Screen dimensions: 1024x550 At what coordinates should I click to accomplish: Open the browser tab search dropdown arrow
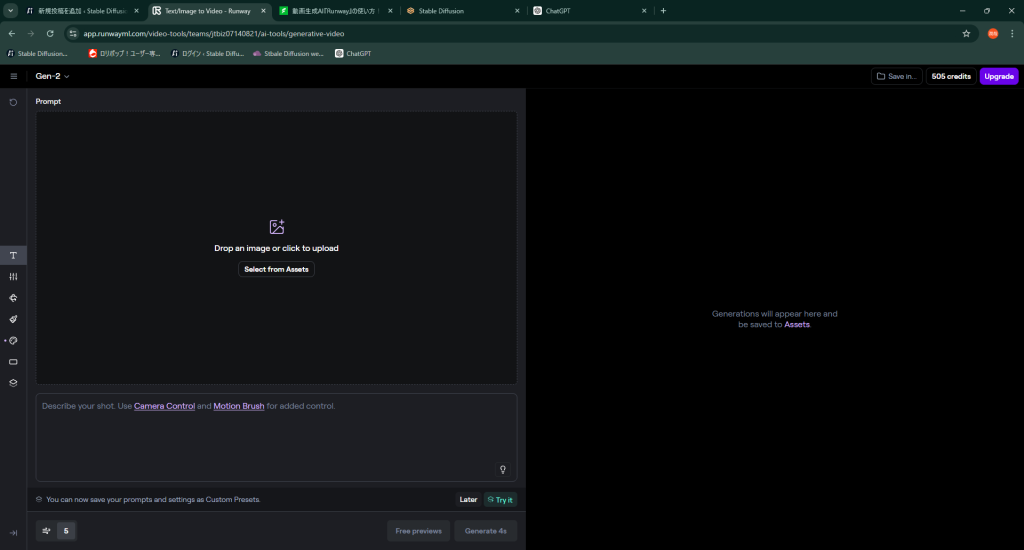pyautogui.click(x=10, y=11)
